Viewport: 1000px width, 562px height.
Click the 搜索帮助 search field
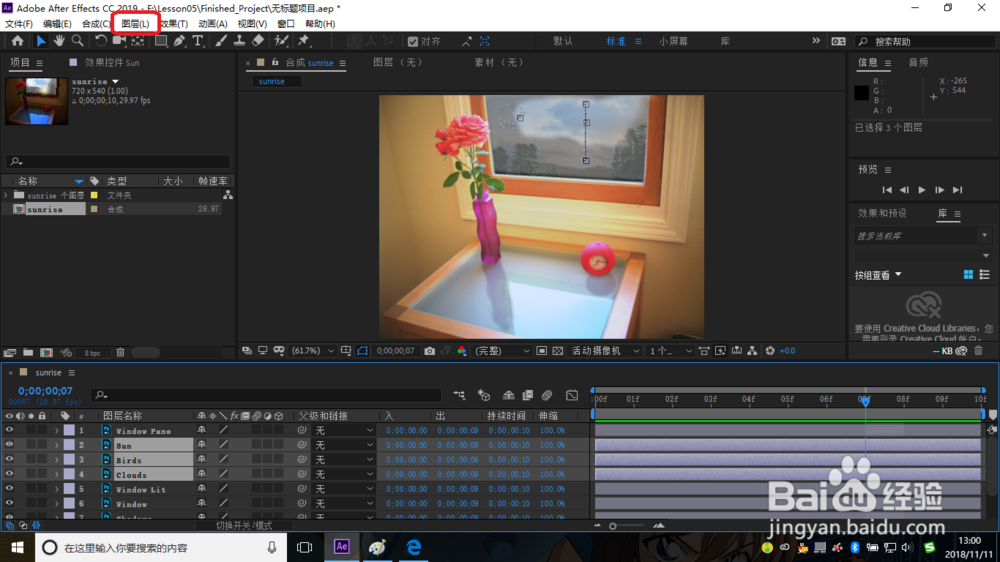(x=925, y=41)
